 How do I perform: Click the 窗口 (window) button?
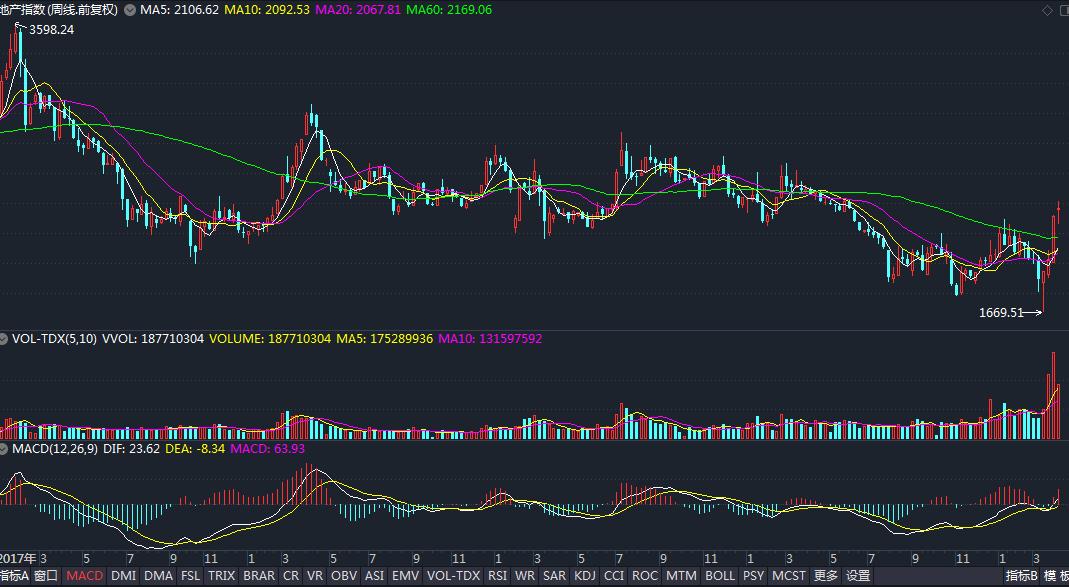[x=46, y=576]
